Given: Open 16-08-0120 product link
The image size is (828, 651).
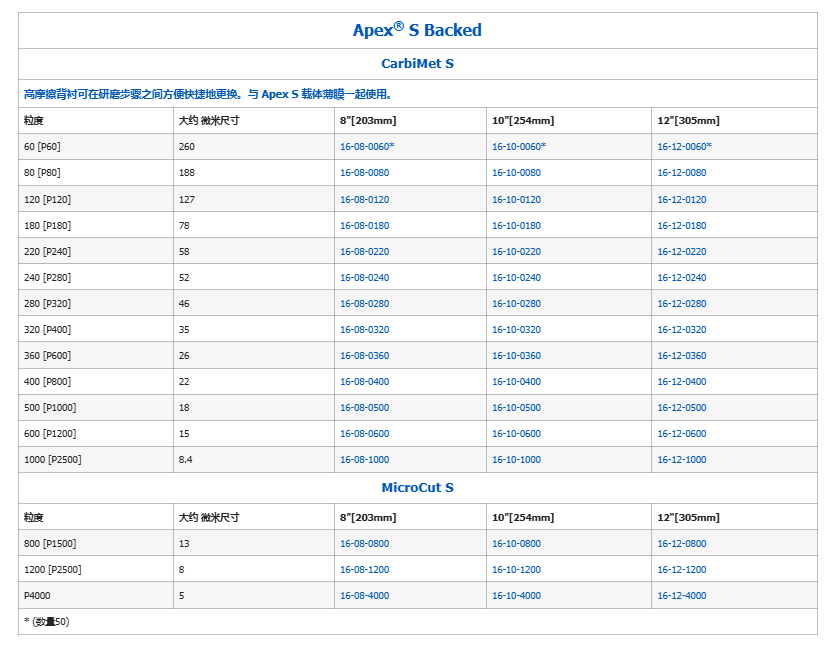Looking at the screenshot, I should 364,200.
